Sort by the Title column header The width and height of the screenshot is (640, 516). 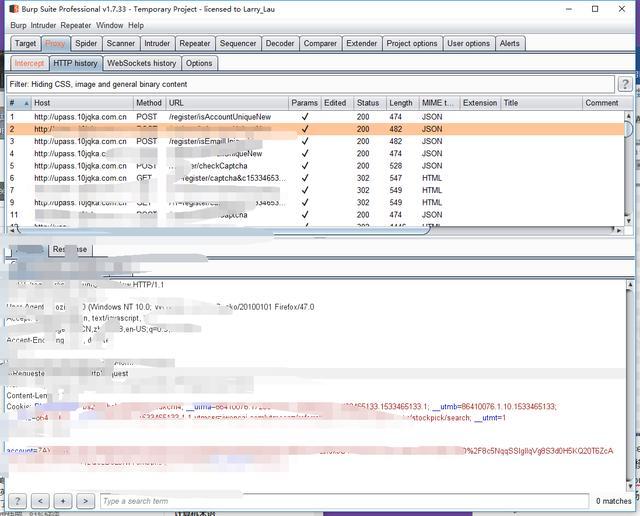[x=541, y=103]
